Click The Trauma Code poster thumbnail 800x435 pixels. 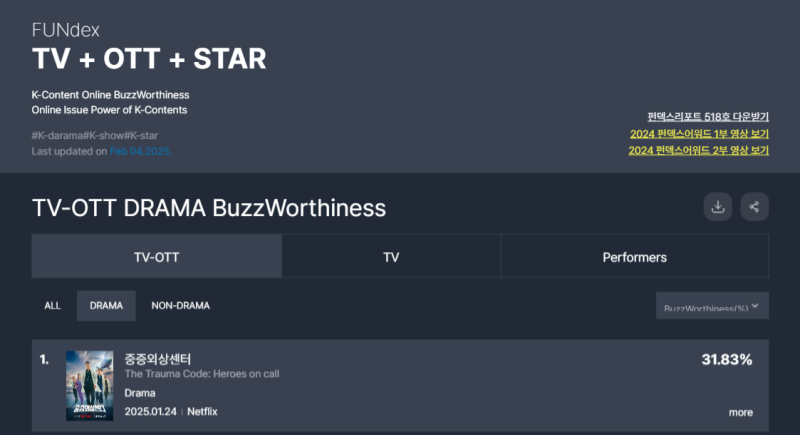tap(90, 385)
